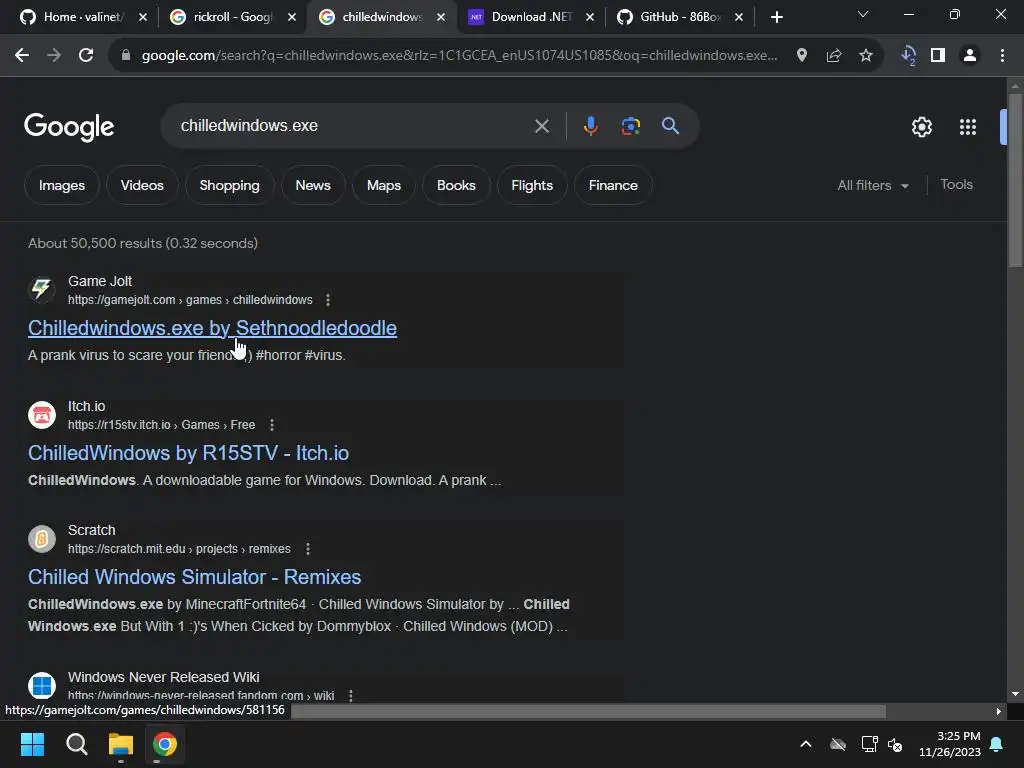The width and height of the screenshot is (1024, 768).
Task: Share this page icon
Action: (834, 56)
